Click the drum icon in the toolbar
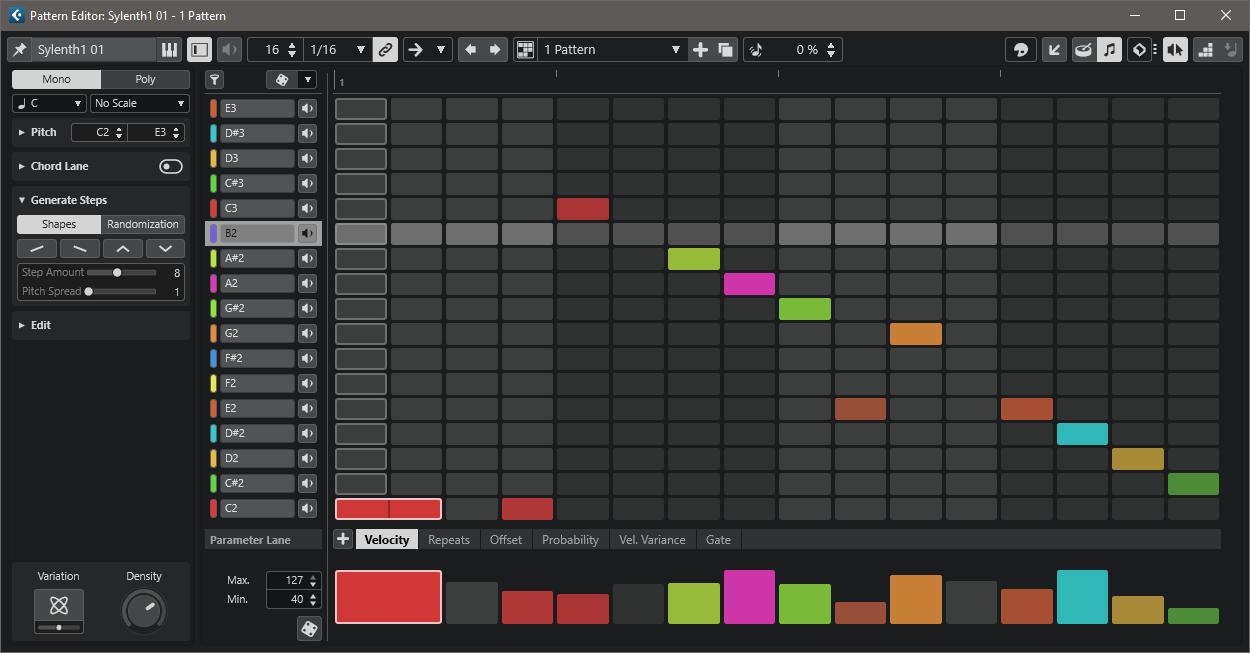This screenshot has width=1250, height=653. coord(1082,50)
